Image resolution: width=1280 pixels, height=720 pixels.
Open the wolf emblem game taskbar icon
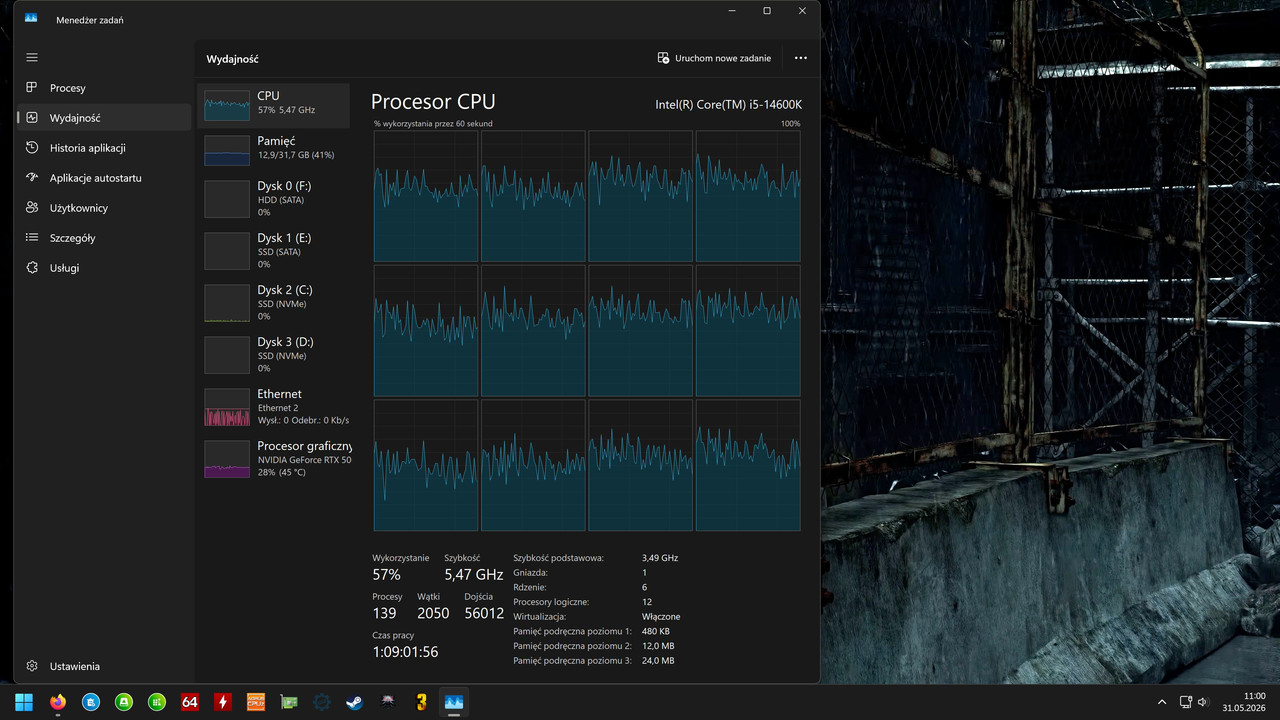coord(388,702)
